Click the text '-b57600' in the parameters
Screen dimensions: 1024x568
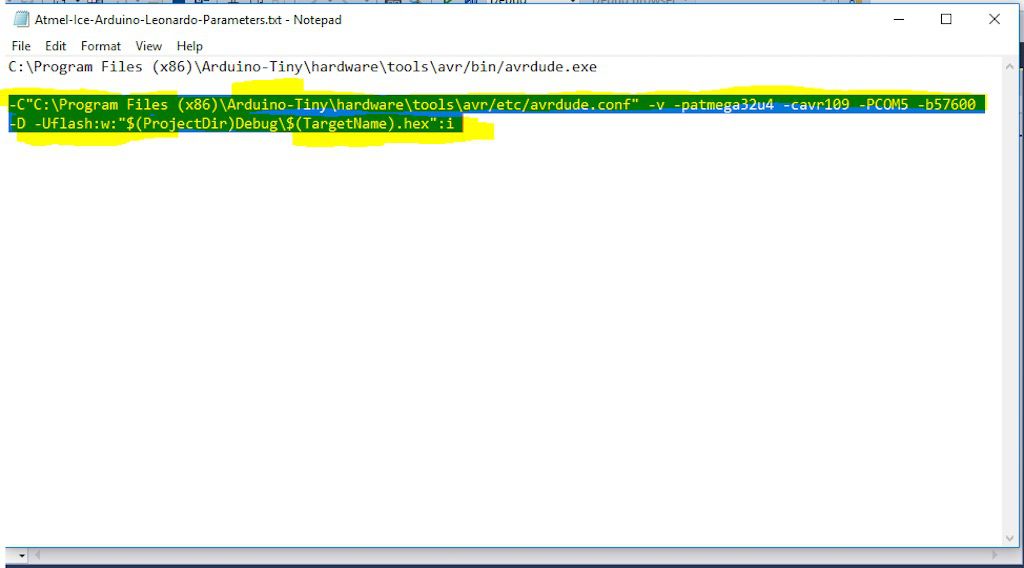click(946, 104)
